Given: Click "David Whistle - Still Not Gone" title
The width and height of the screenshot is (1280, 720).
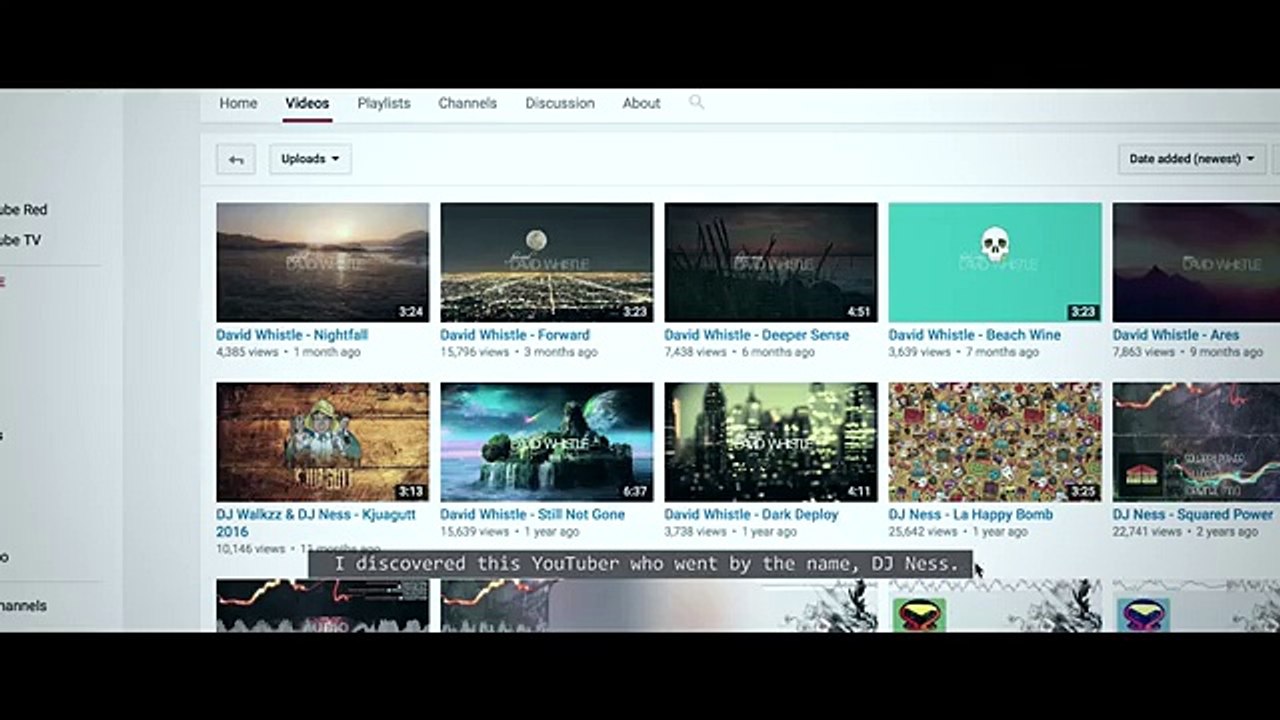Looking at the screenshot, I should 532,514.
